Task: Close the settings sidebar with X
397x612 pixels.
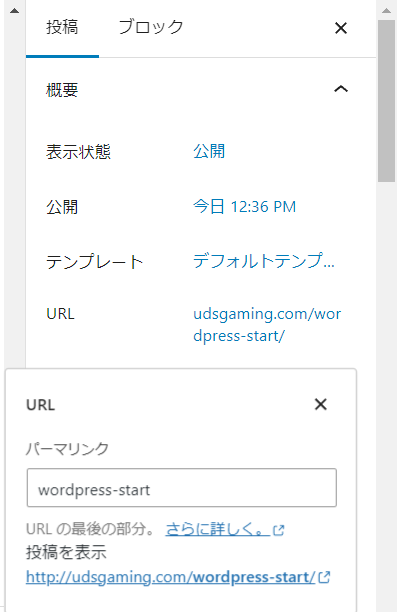Action: (341, 28)
